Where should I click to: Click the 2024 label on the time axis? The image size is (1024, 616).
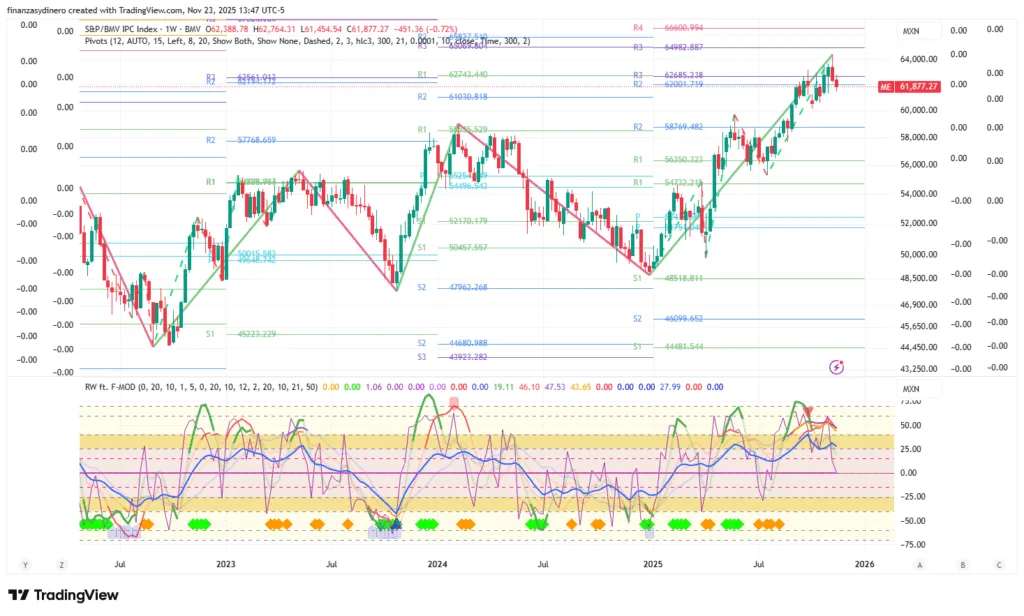coord(437,564)
